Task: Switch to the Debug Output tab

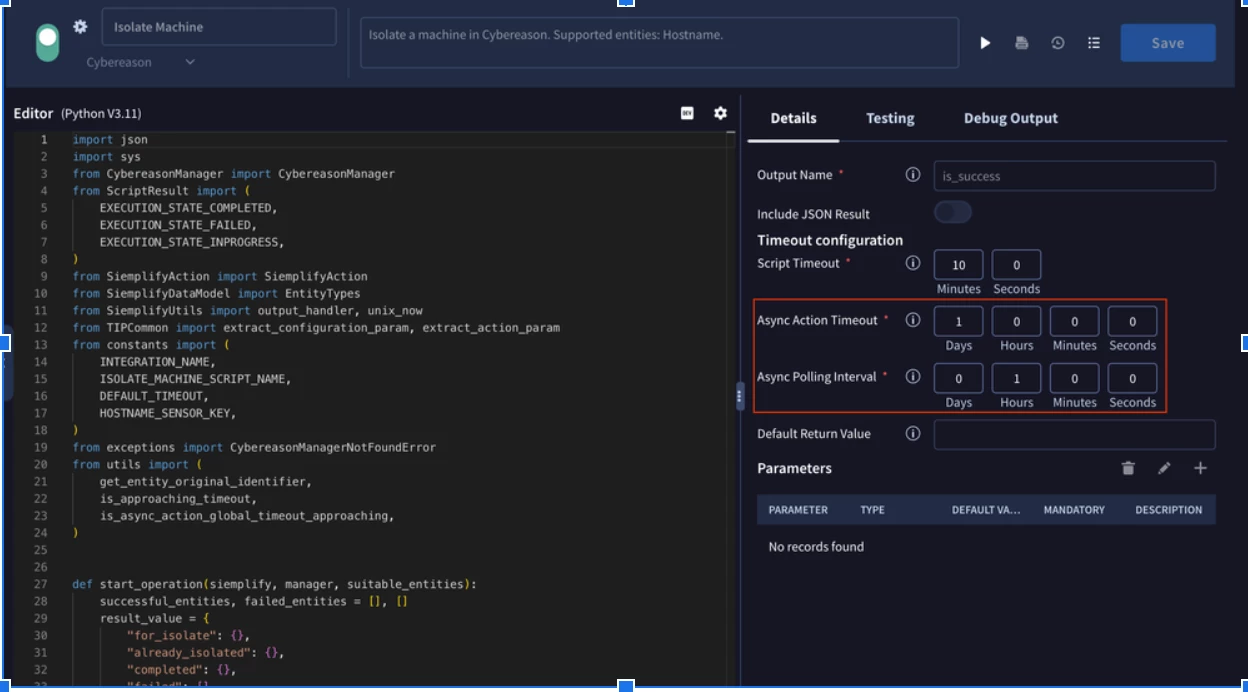Action: click(x=1010, y=118)
